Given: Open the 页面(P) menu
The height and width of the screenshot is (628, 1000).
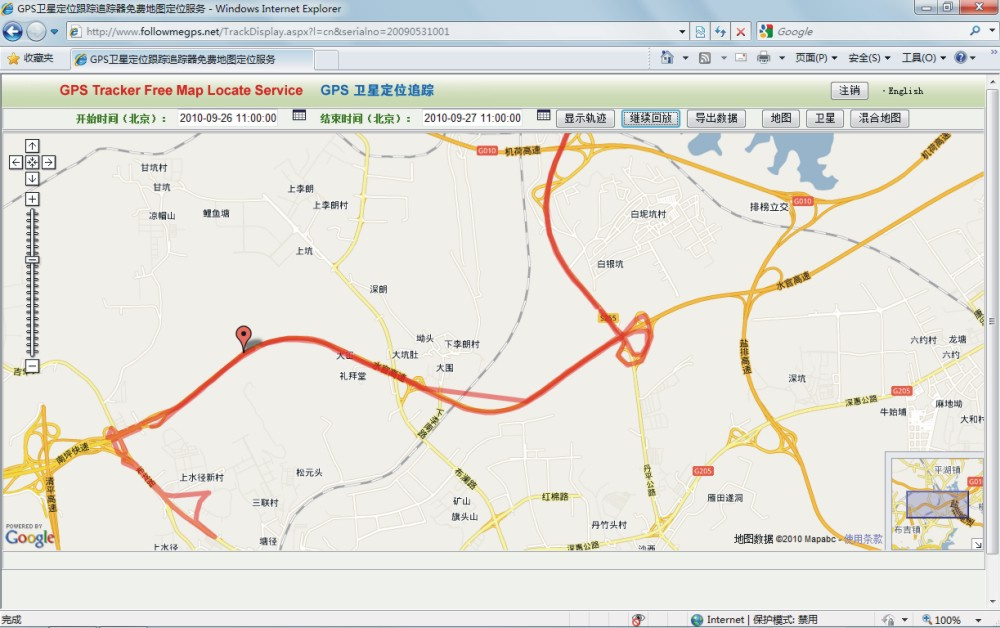Looking at the screenshot, I should tap(816, 58).
